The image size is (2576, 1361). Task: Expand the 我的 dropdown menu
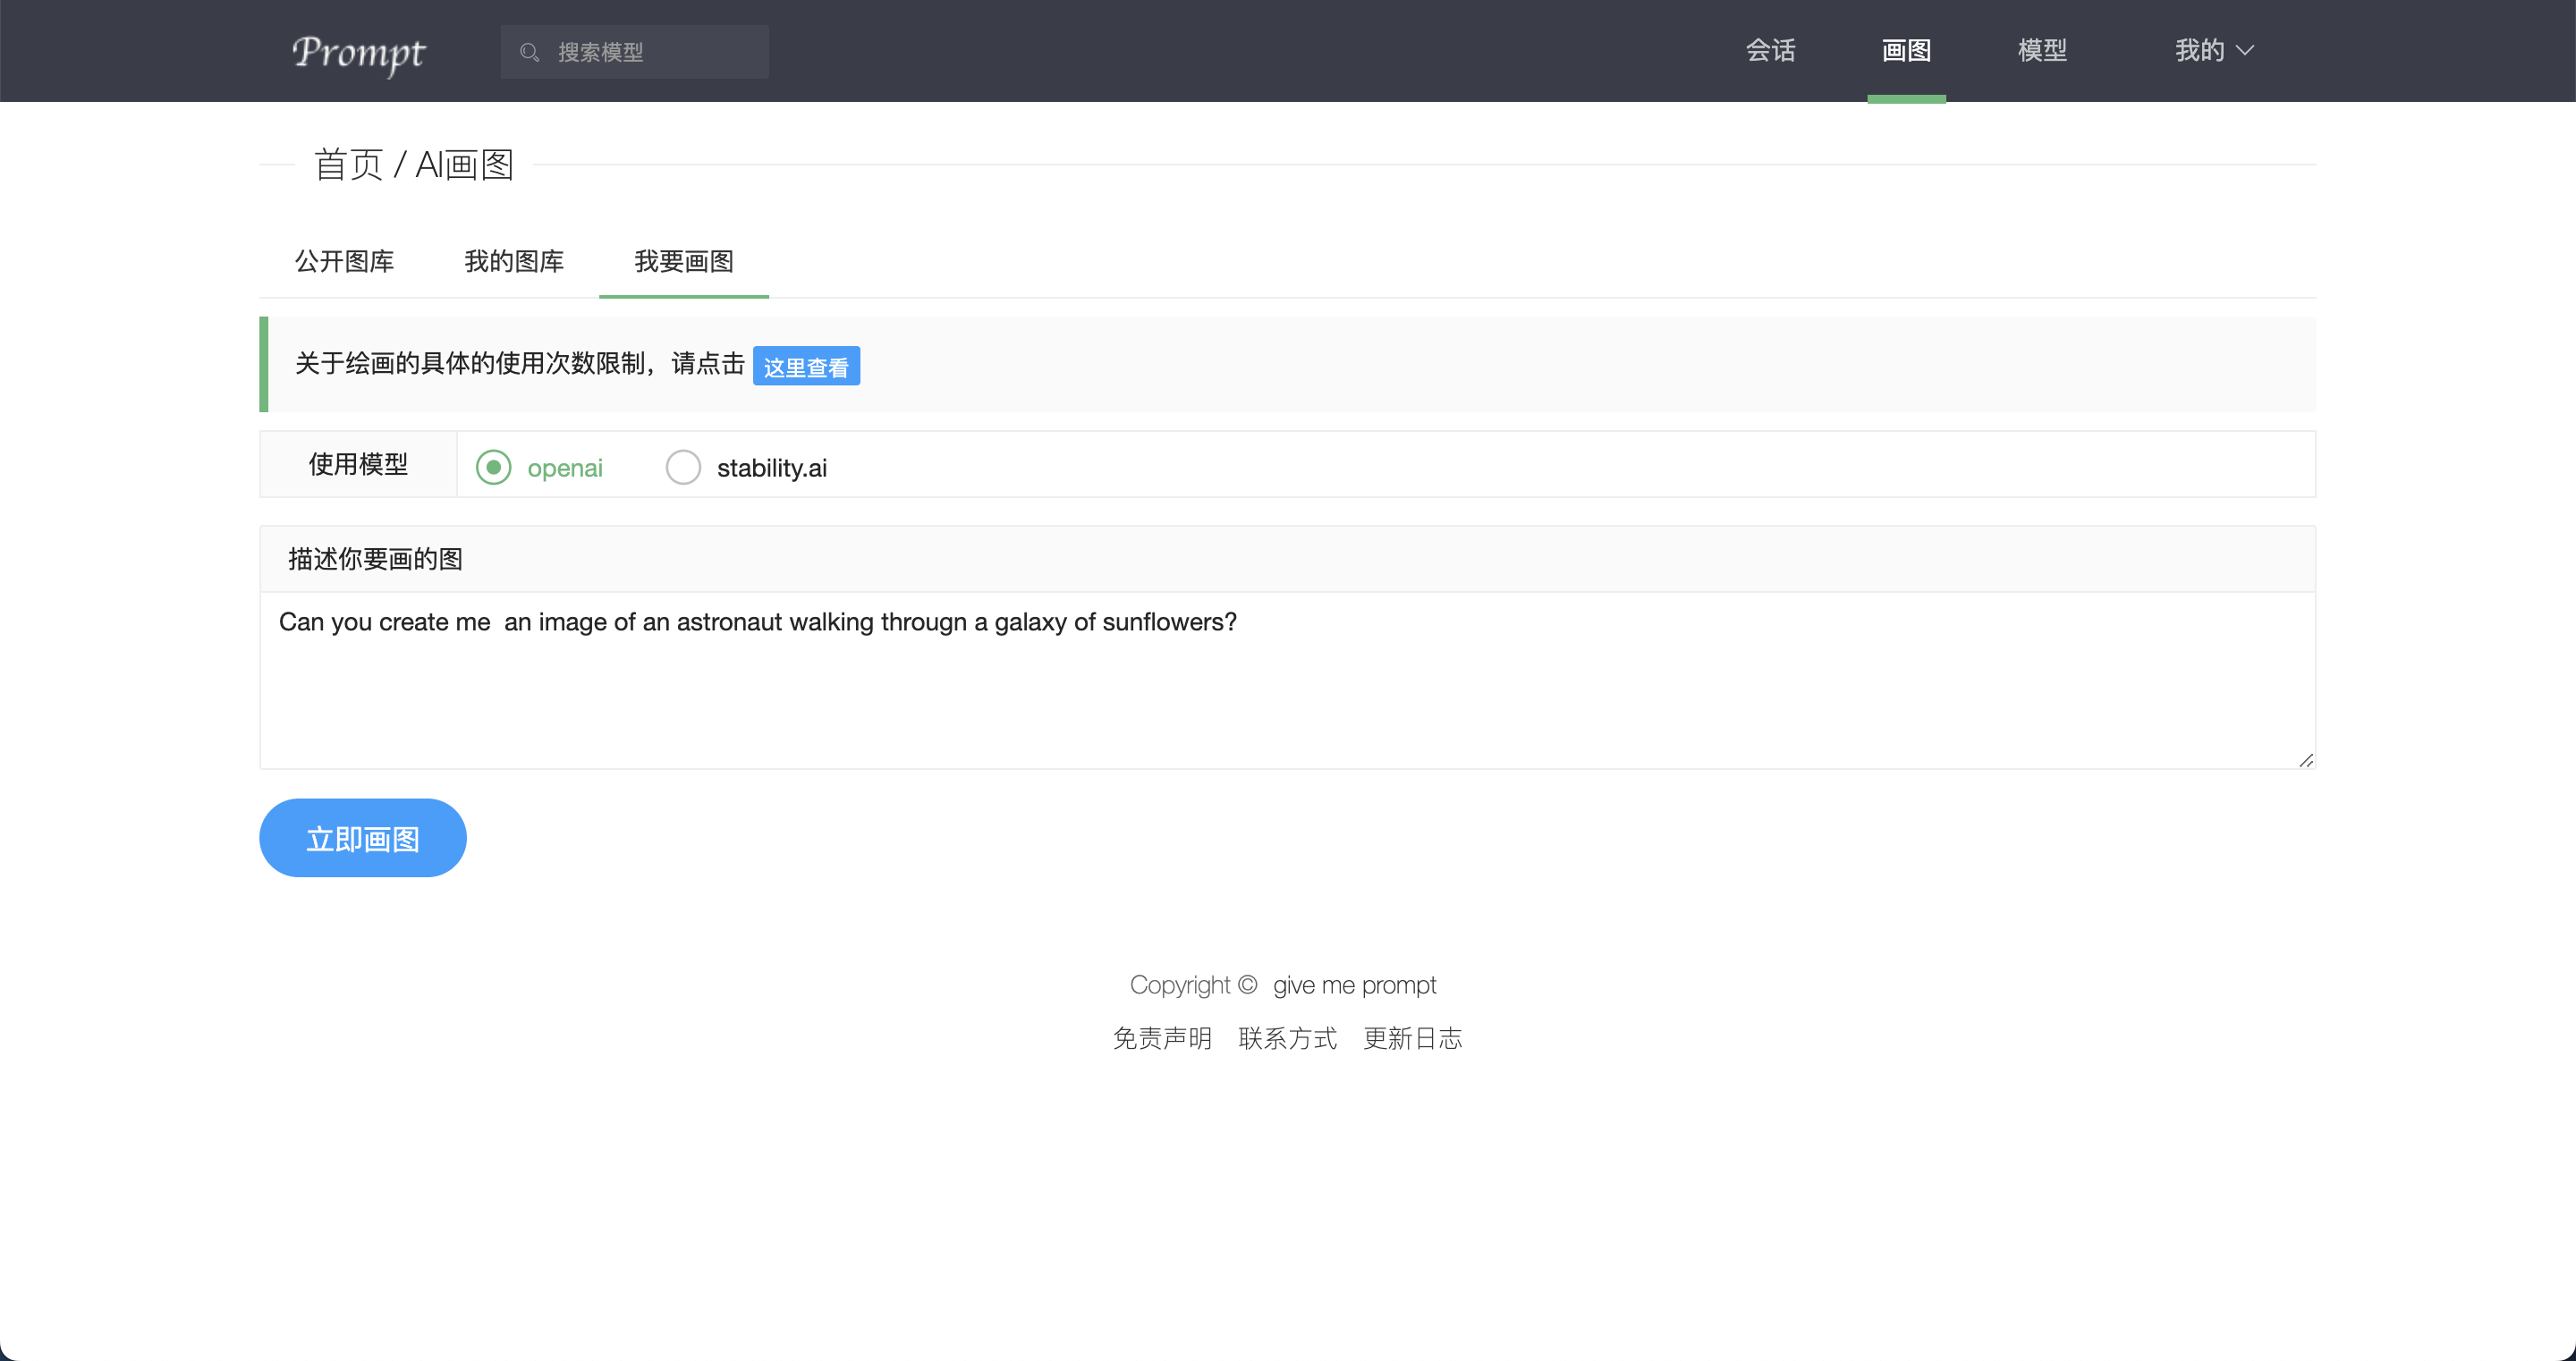pos(2213,50)
